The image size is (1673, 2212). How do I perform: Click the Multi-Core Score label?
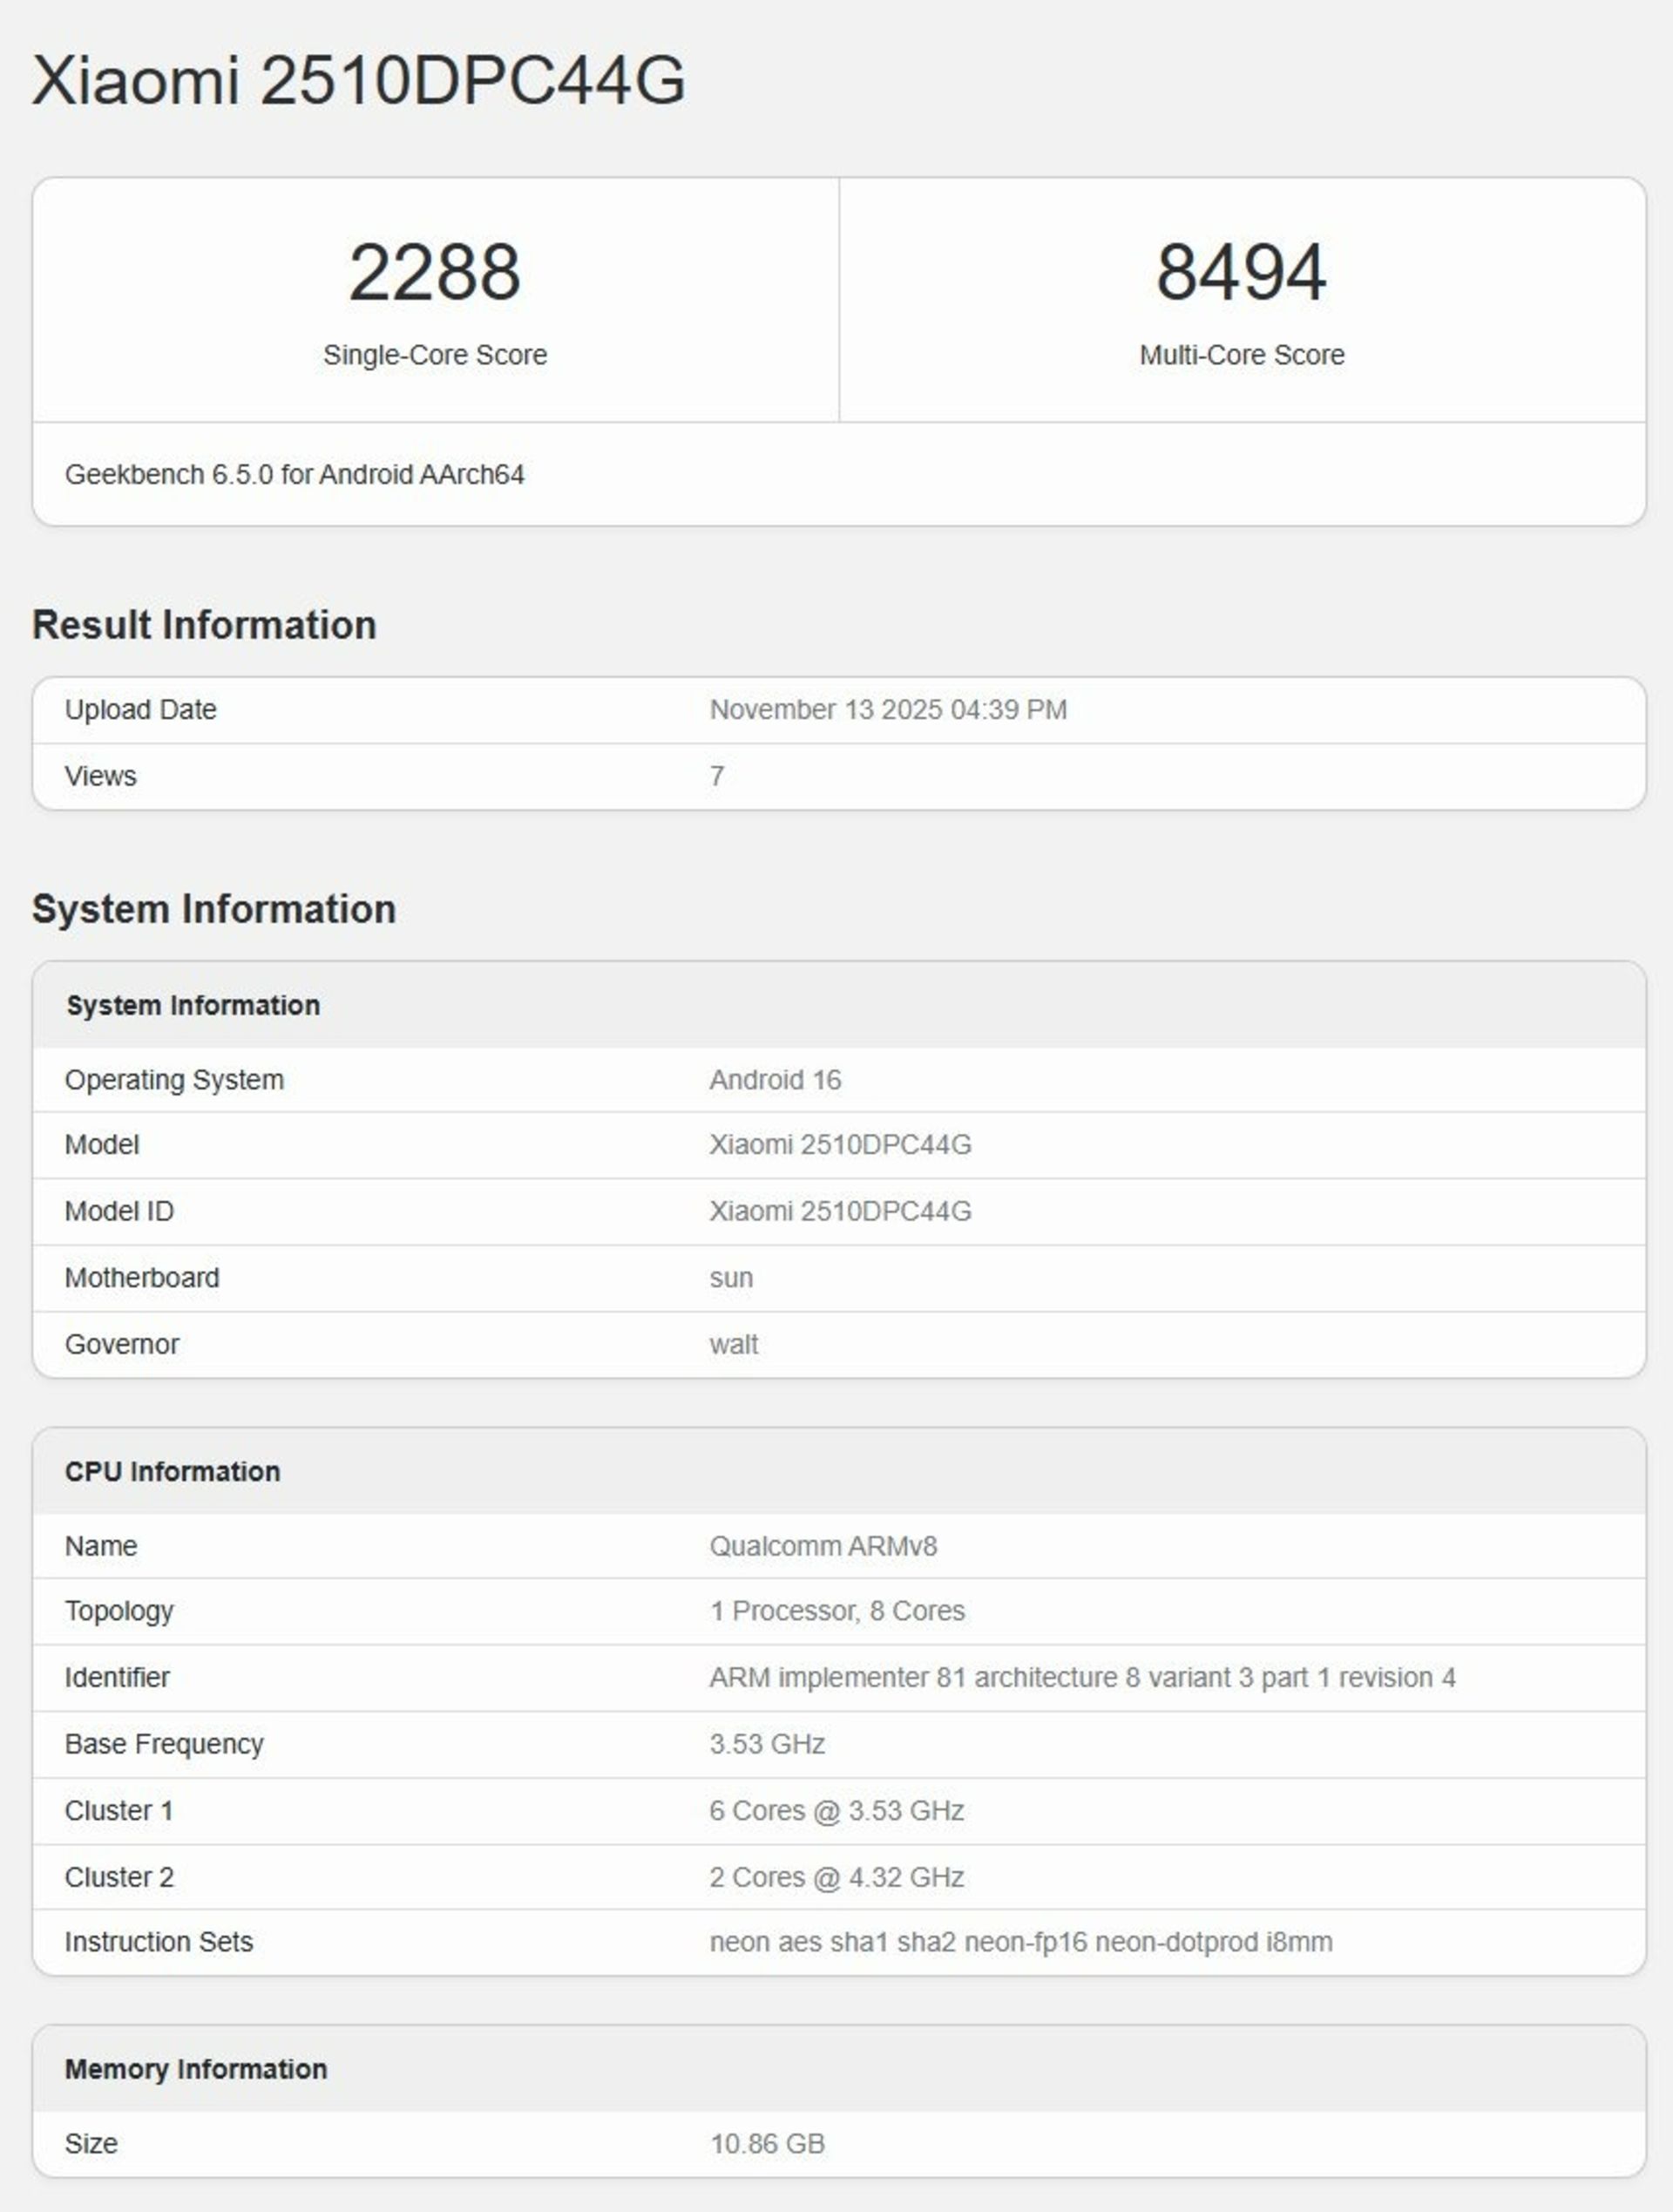click(1241, 355)
